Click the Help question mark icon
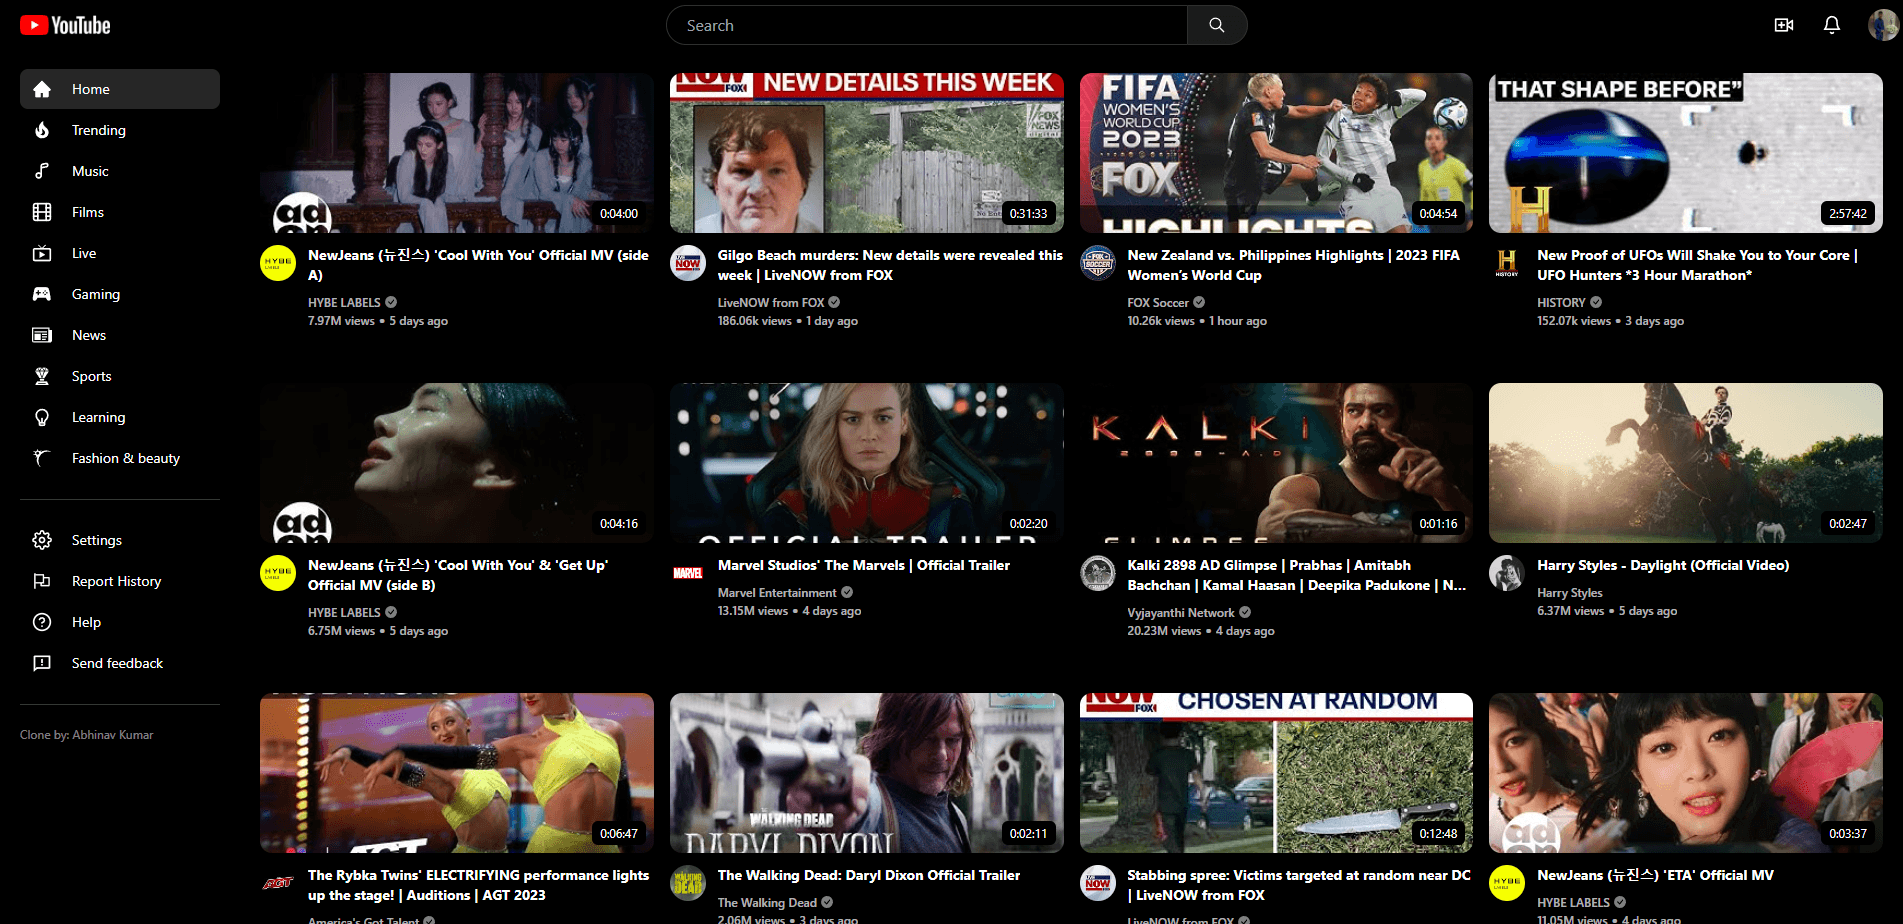This screenshot has height=924, width=1903. 42,622
